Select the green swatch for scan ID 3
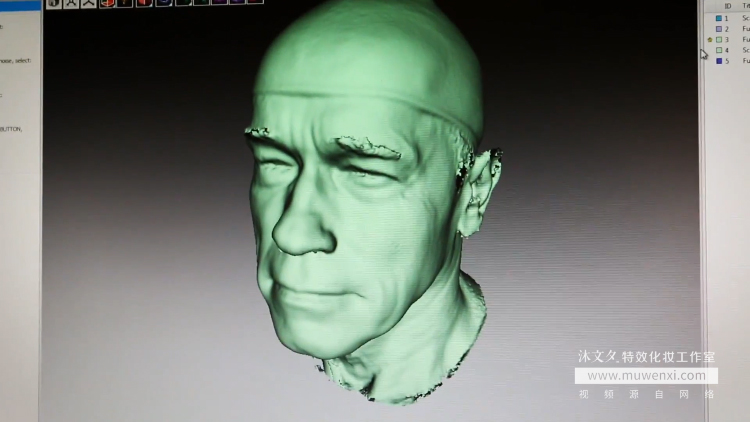Screen dimensions: 750x422 coord(719,40)
